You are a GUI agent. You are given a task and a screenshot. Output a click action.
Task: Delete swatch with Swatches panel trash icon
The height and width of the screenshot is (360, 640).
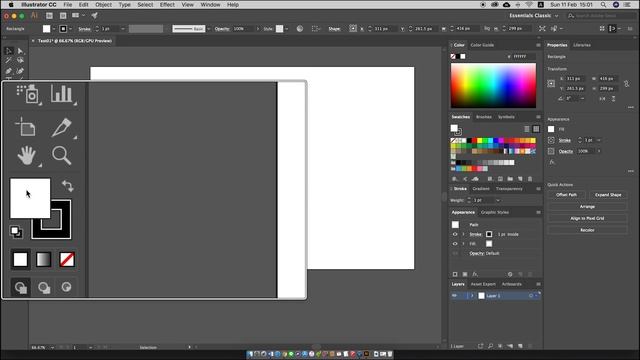[x=530, y=179]
